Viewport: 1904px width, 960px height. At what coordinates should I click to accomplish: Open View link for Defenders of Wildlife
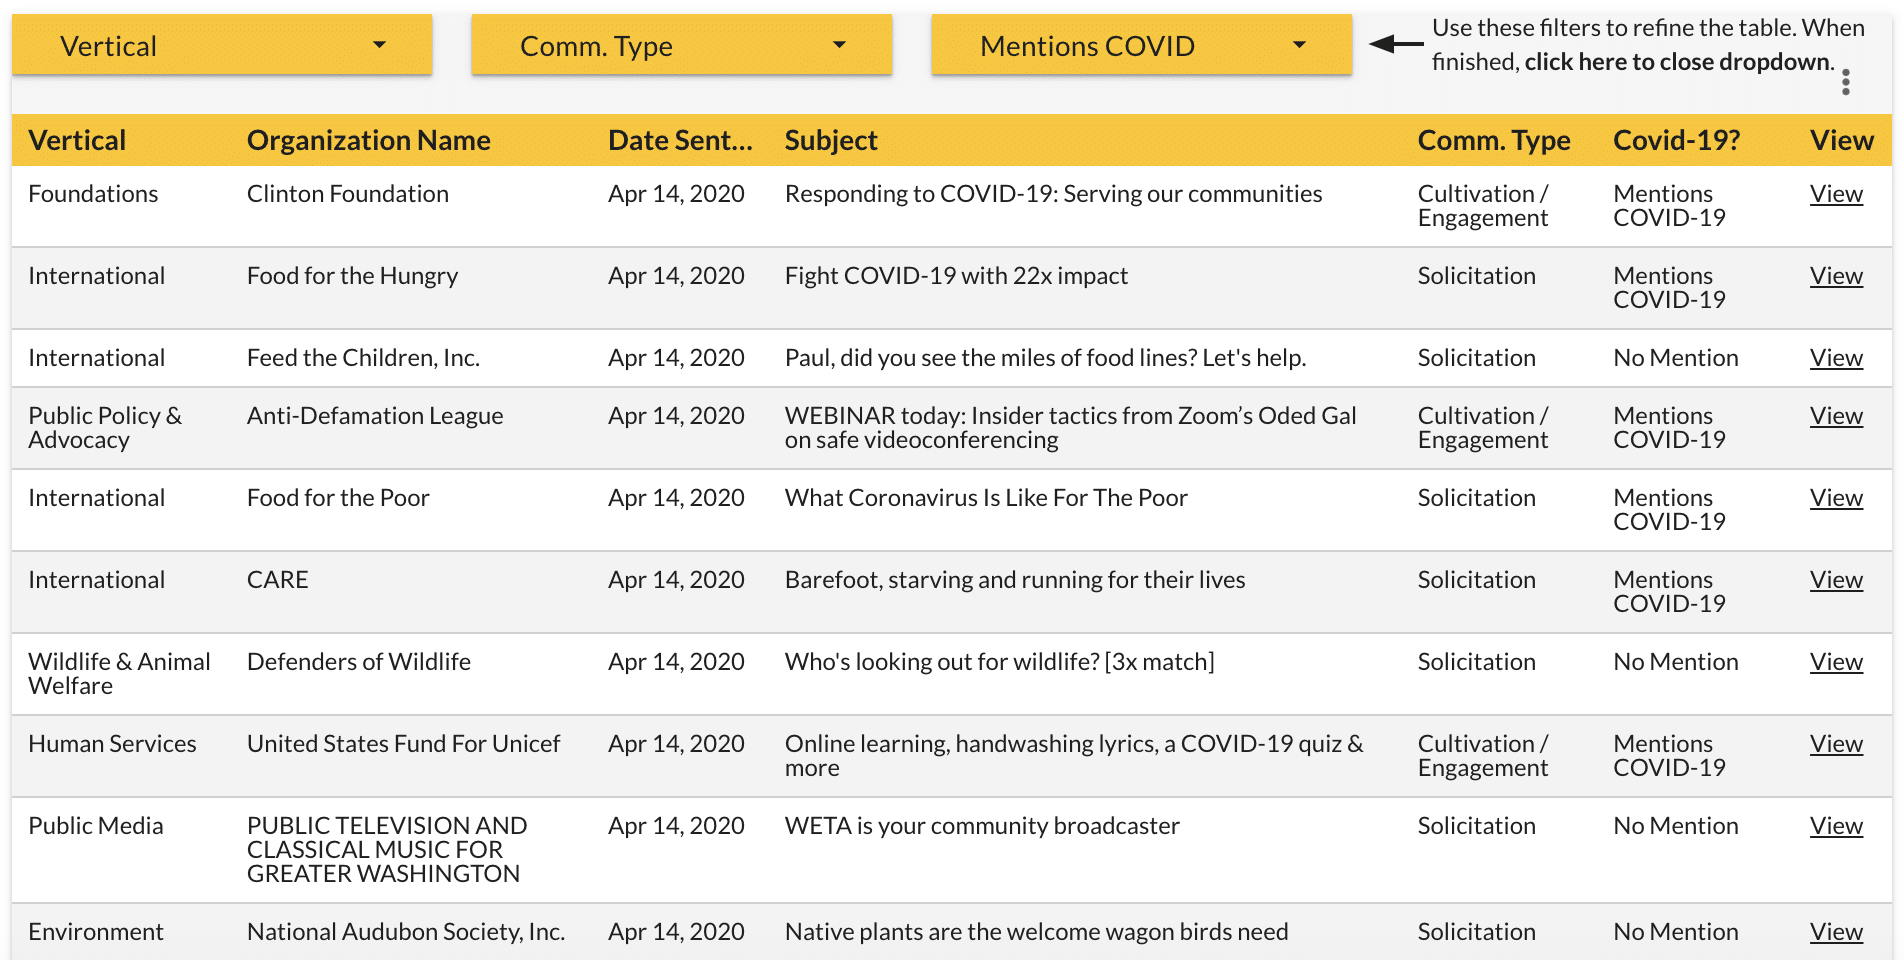click(1836, 662)
